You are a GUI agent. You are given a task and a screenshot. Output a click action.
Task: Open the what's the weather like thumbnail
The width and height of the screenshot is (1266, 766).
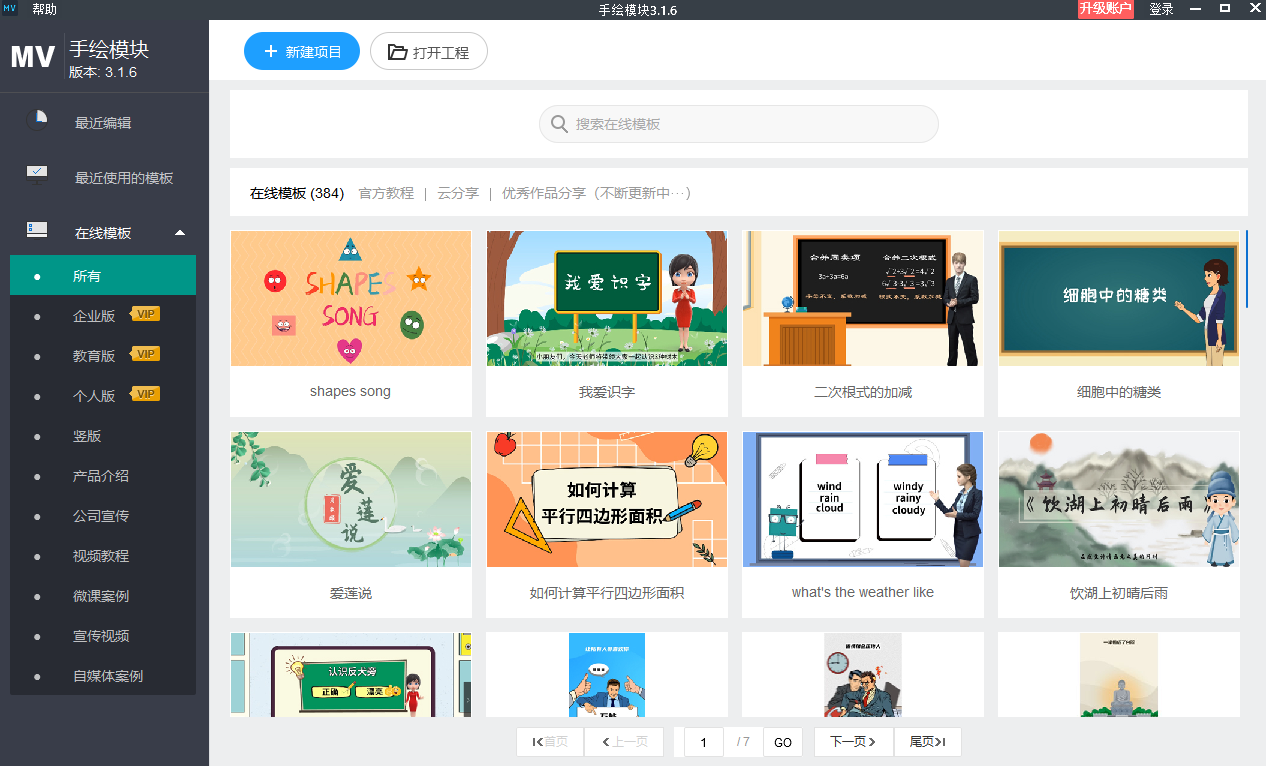863,499
